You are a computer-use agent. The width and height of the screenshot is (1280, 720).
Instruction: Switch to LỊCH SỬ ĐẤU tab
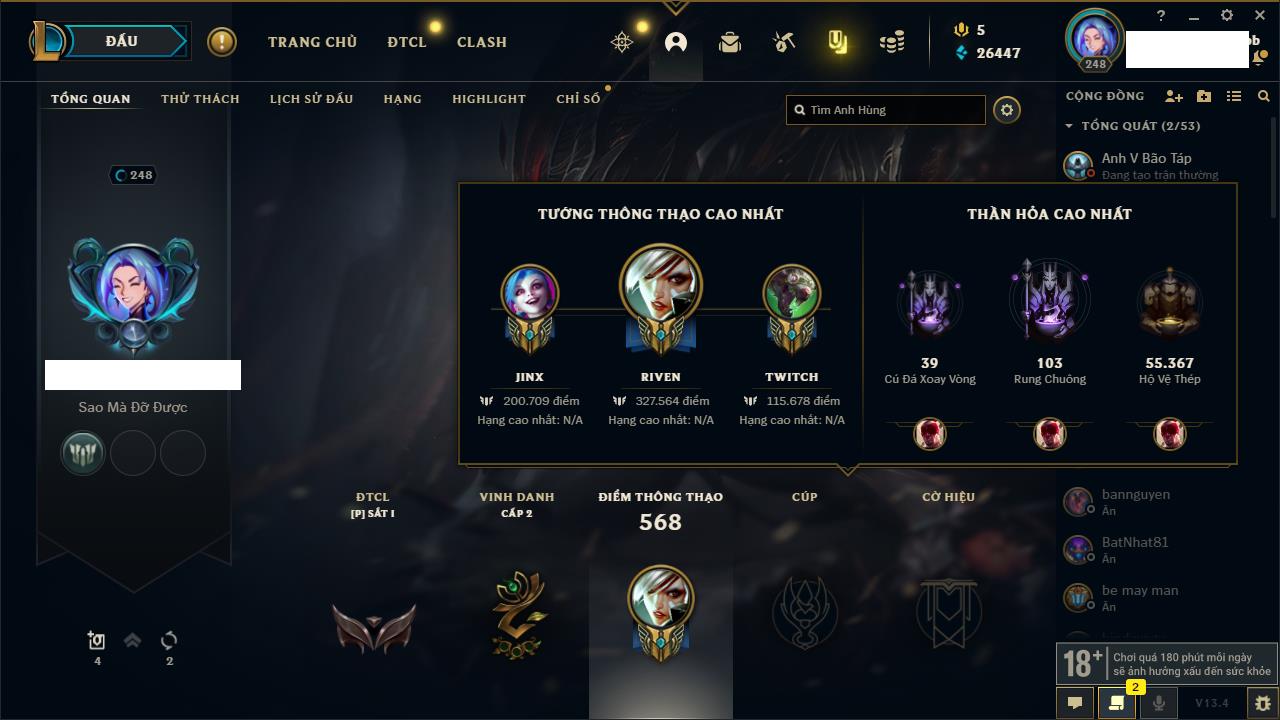coord(311,99)
